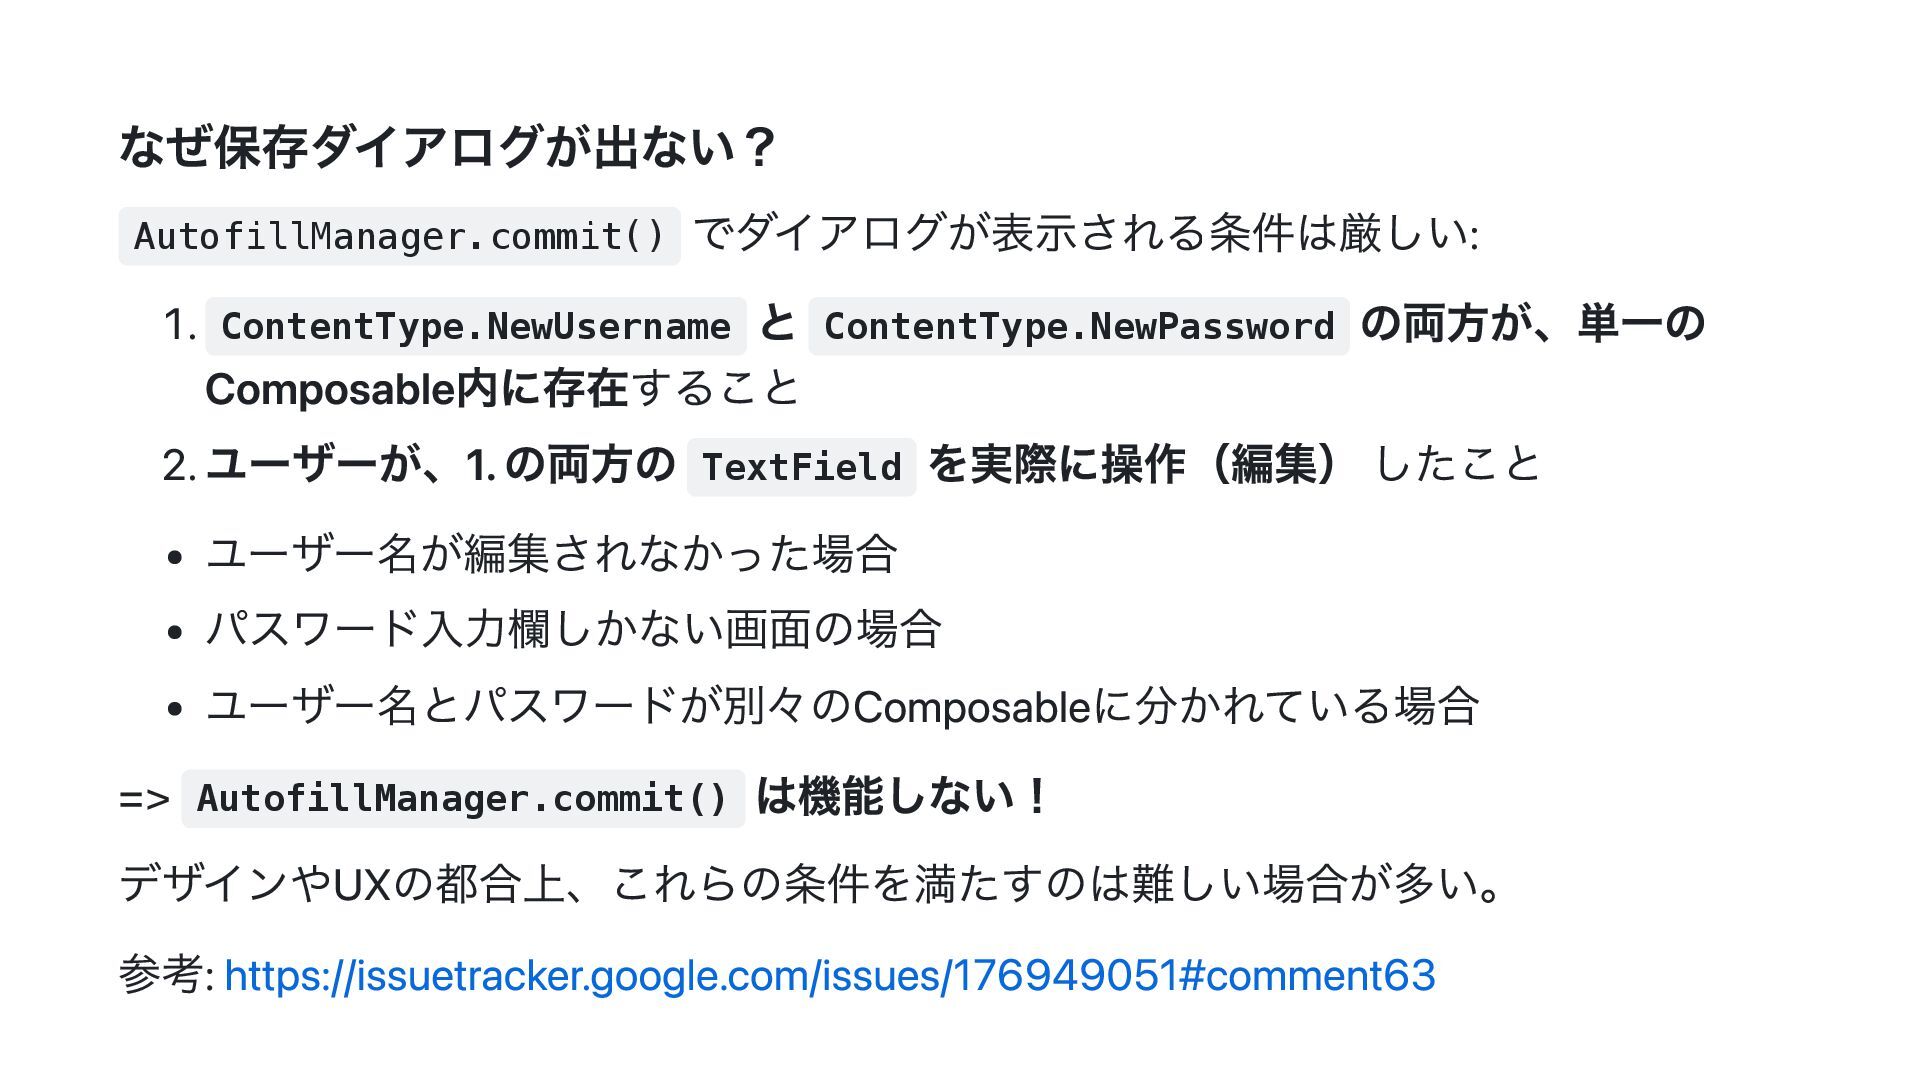Click the bold text を実際に操作（編集）
The height and width of the screenshot is (1080, 1920).
[1134, 465]
